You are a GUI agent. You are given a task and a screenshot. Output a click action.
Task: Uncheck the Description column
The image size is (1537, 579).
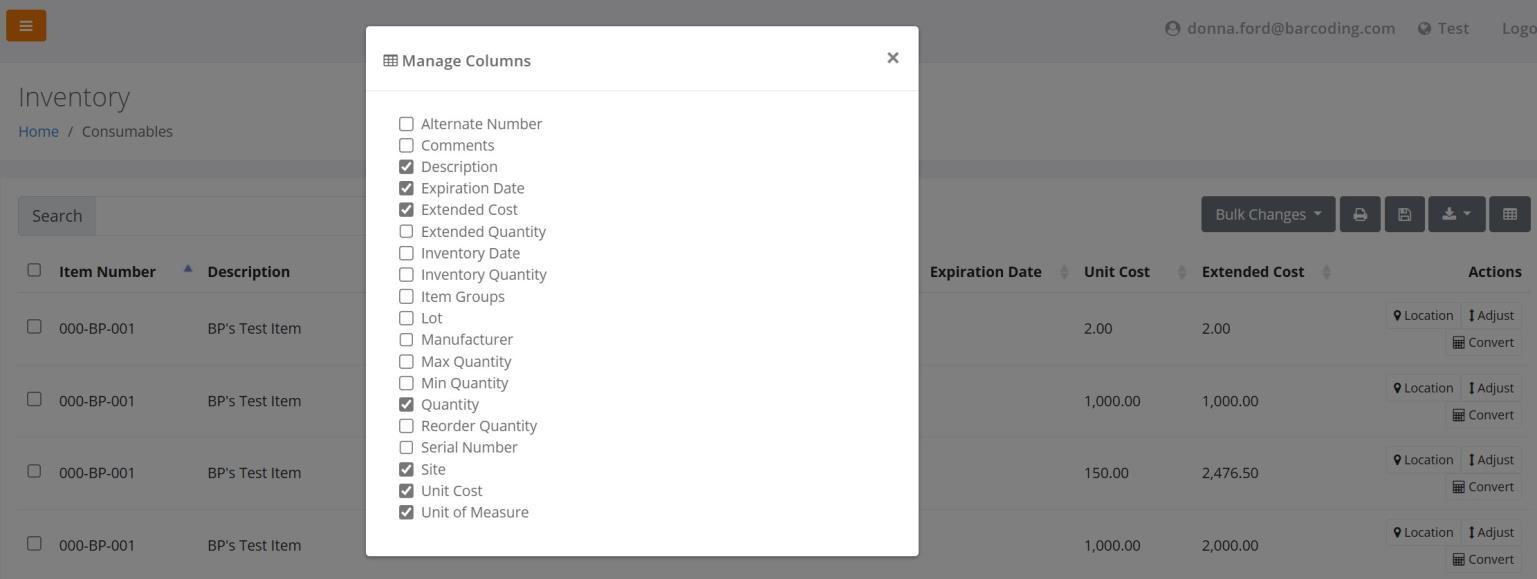point(406,167)
